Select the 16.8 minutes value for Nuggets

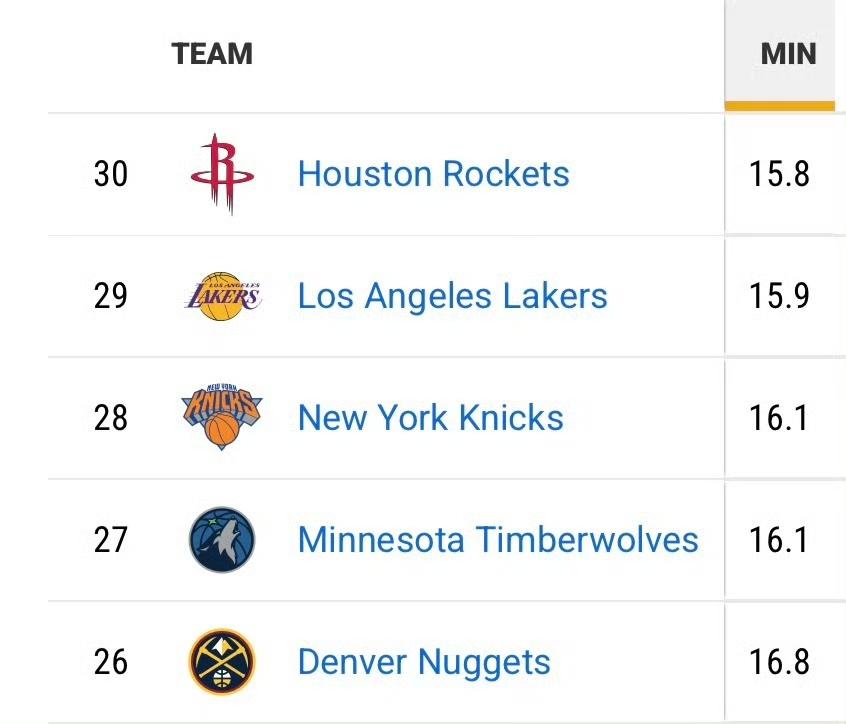tap(779, 662)
